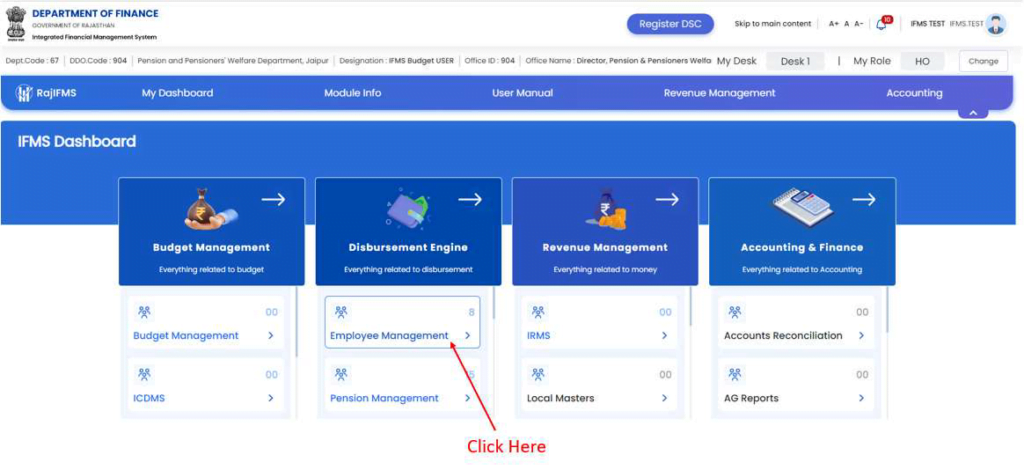
Task: Click the Register DSC button
Action: coord(670,24)
